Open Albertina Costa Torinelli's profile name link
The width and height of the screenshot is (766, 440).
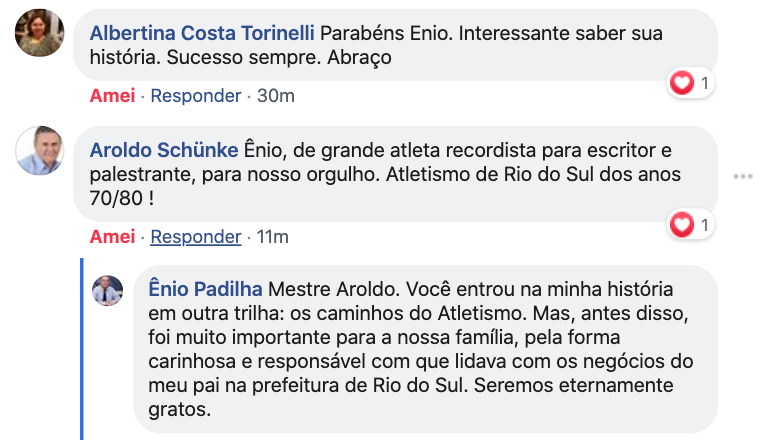click(x=202, y=32)
